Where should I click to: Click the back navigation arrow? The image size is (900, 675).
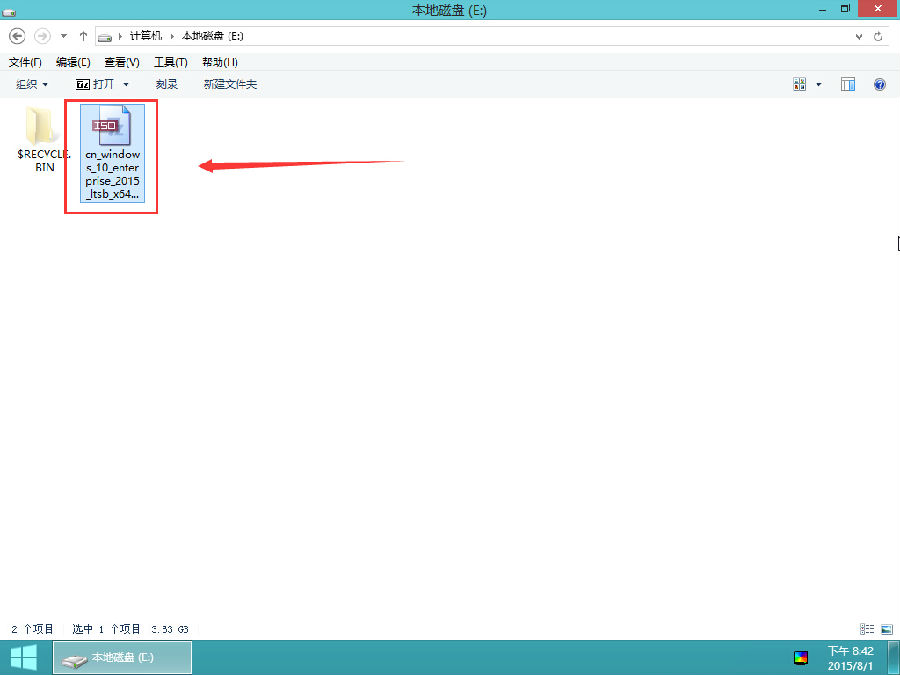16,35
